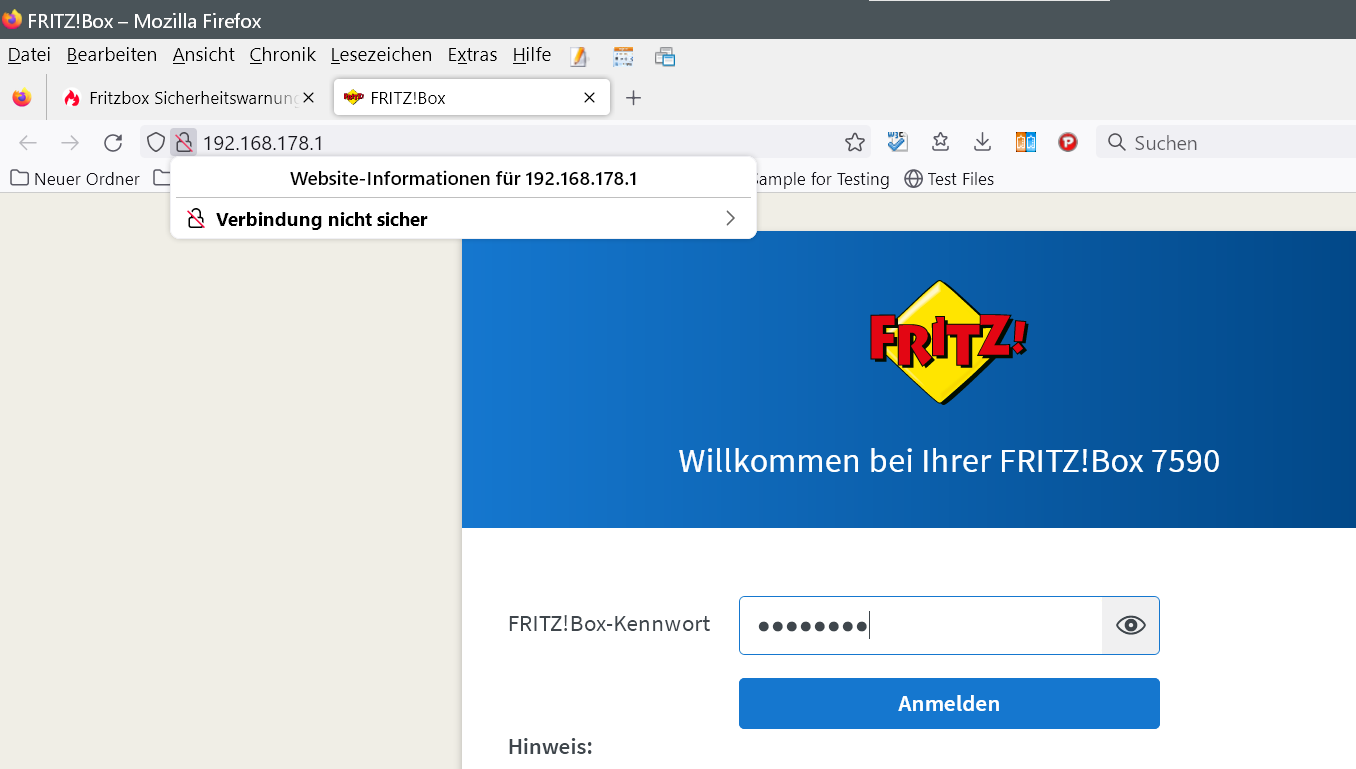Click the red circular P extension icon

pos(1068,143)
